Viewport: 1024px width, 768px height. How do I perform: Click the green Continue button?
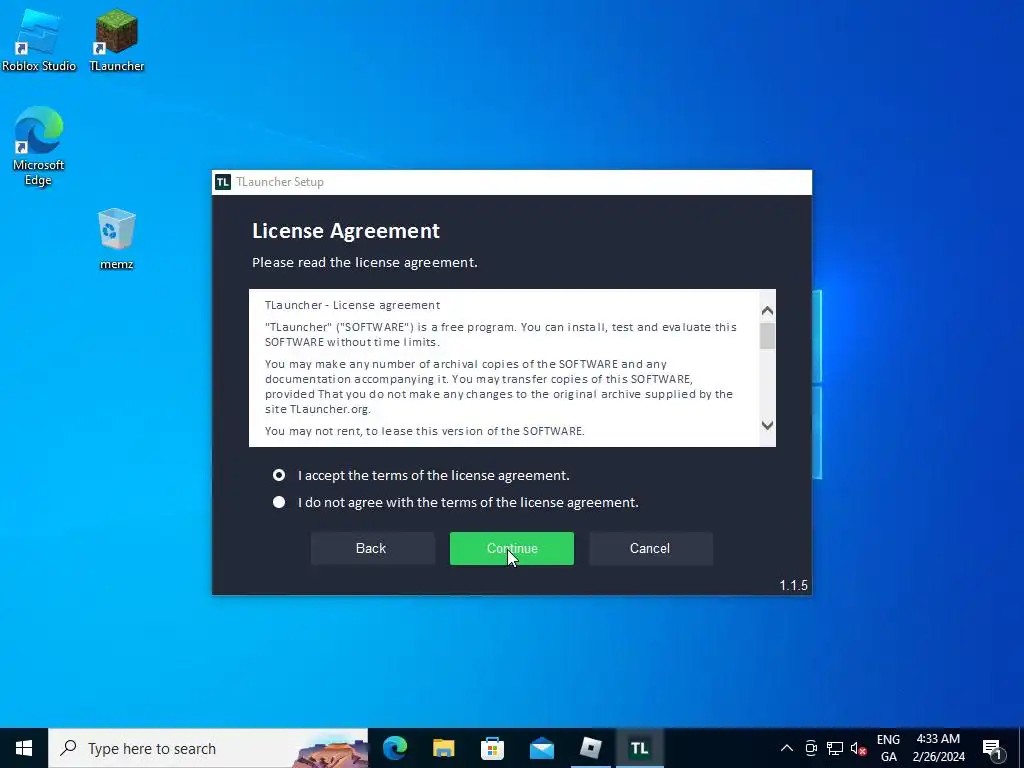511,549
